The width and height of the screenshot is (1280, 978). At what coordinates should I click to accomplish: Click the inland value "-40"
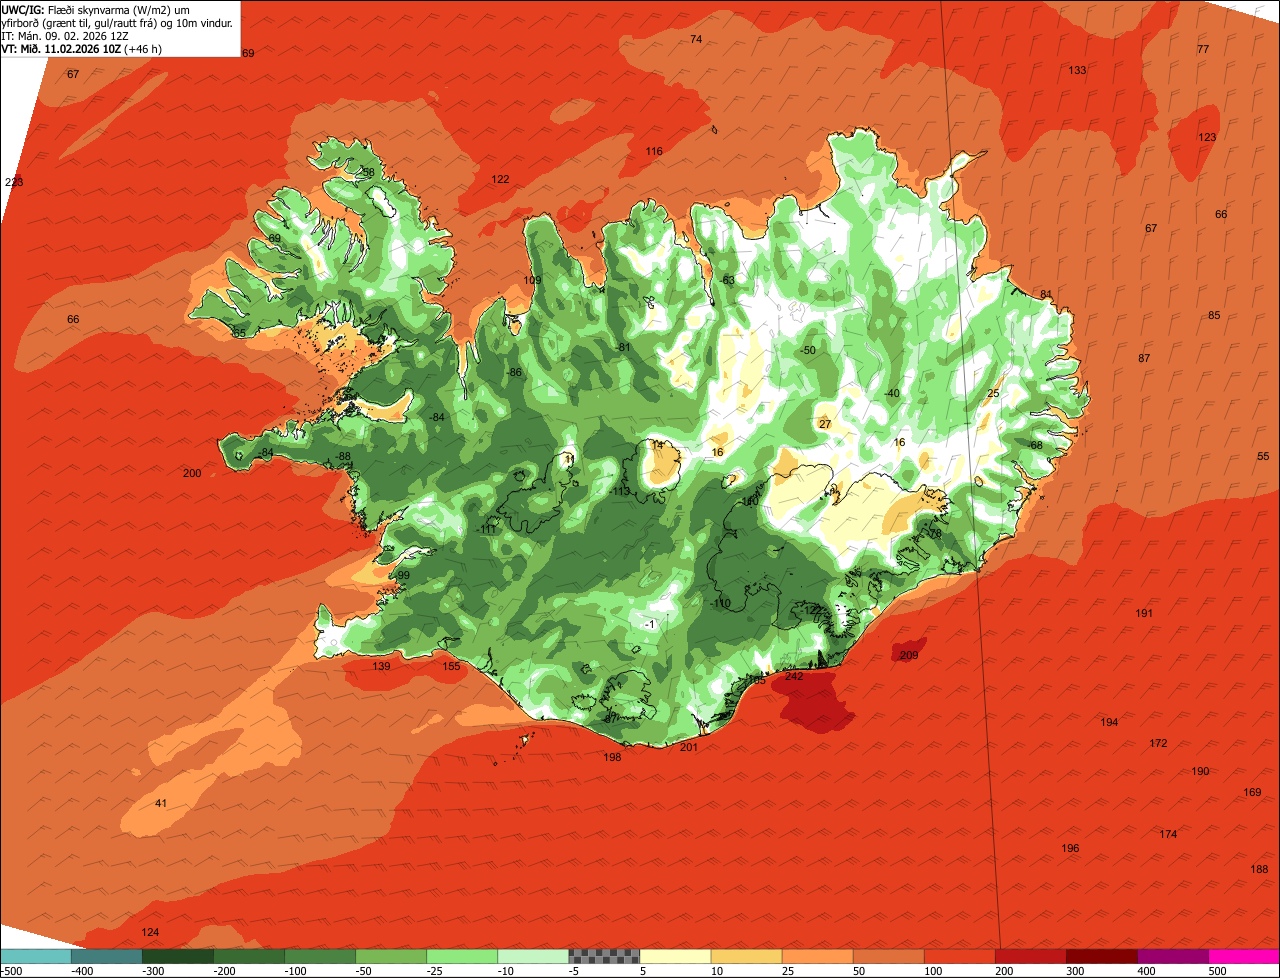pyautogui.click(x=891, y=393)
